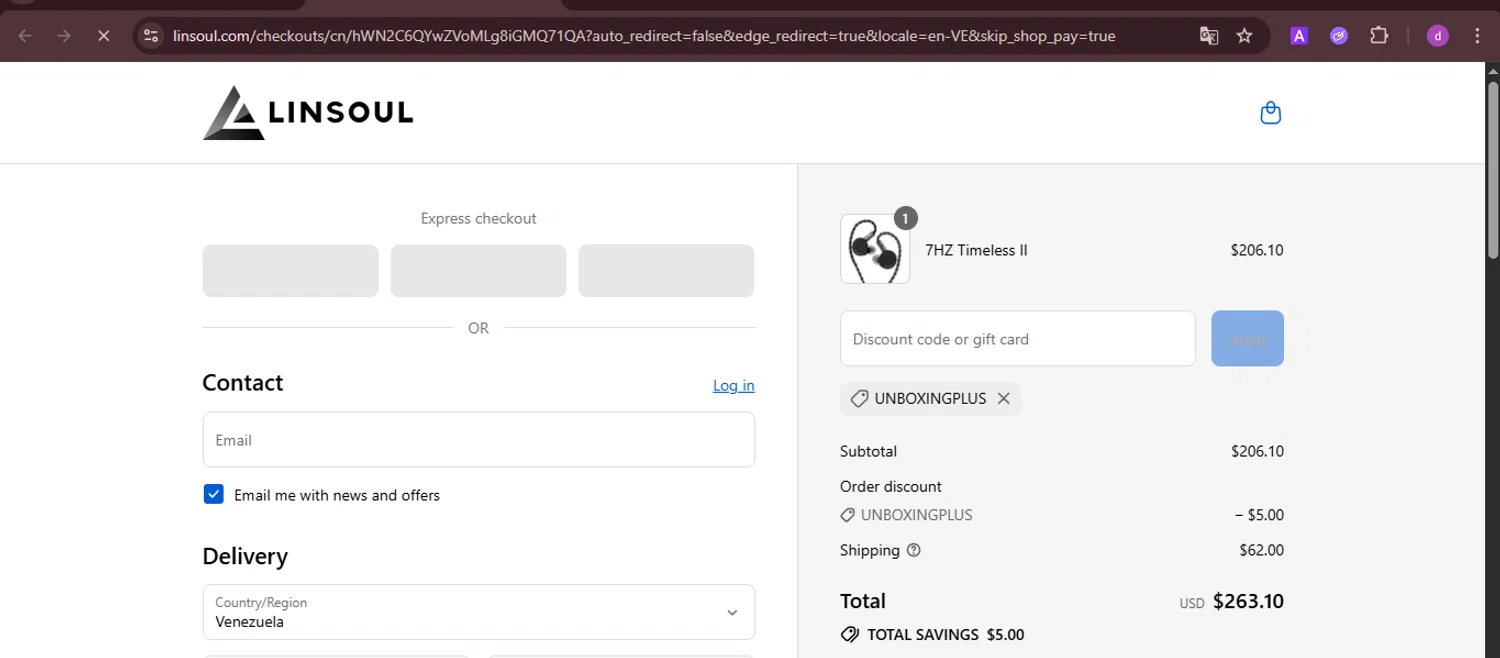Click the 7HZ Timeless II product name
The height and width of the screenshot is (658, 1500).
pyautogui.click(x=976, y=250)
